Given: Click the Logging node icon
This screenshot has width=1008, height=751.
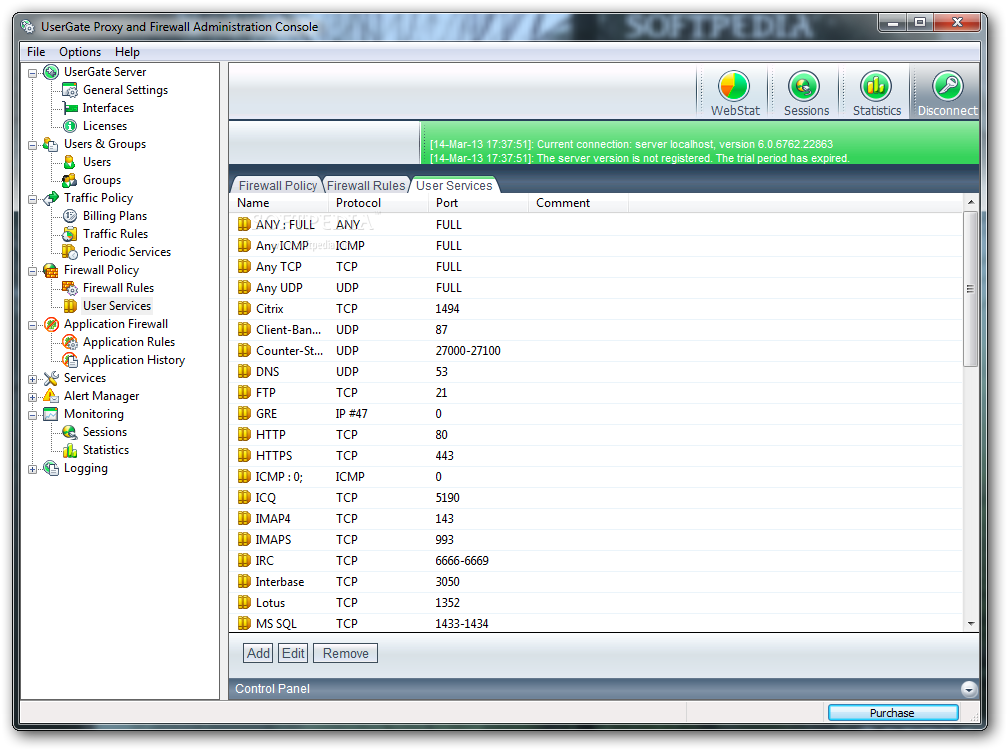Looking at the screenshot, I should [51, 468].
